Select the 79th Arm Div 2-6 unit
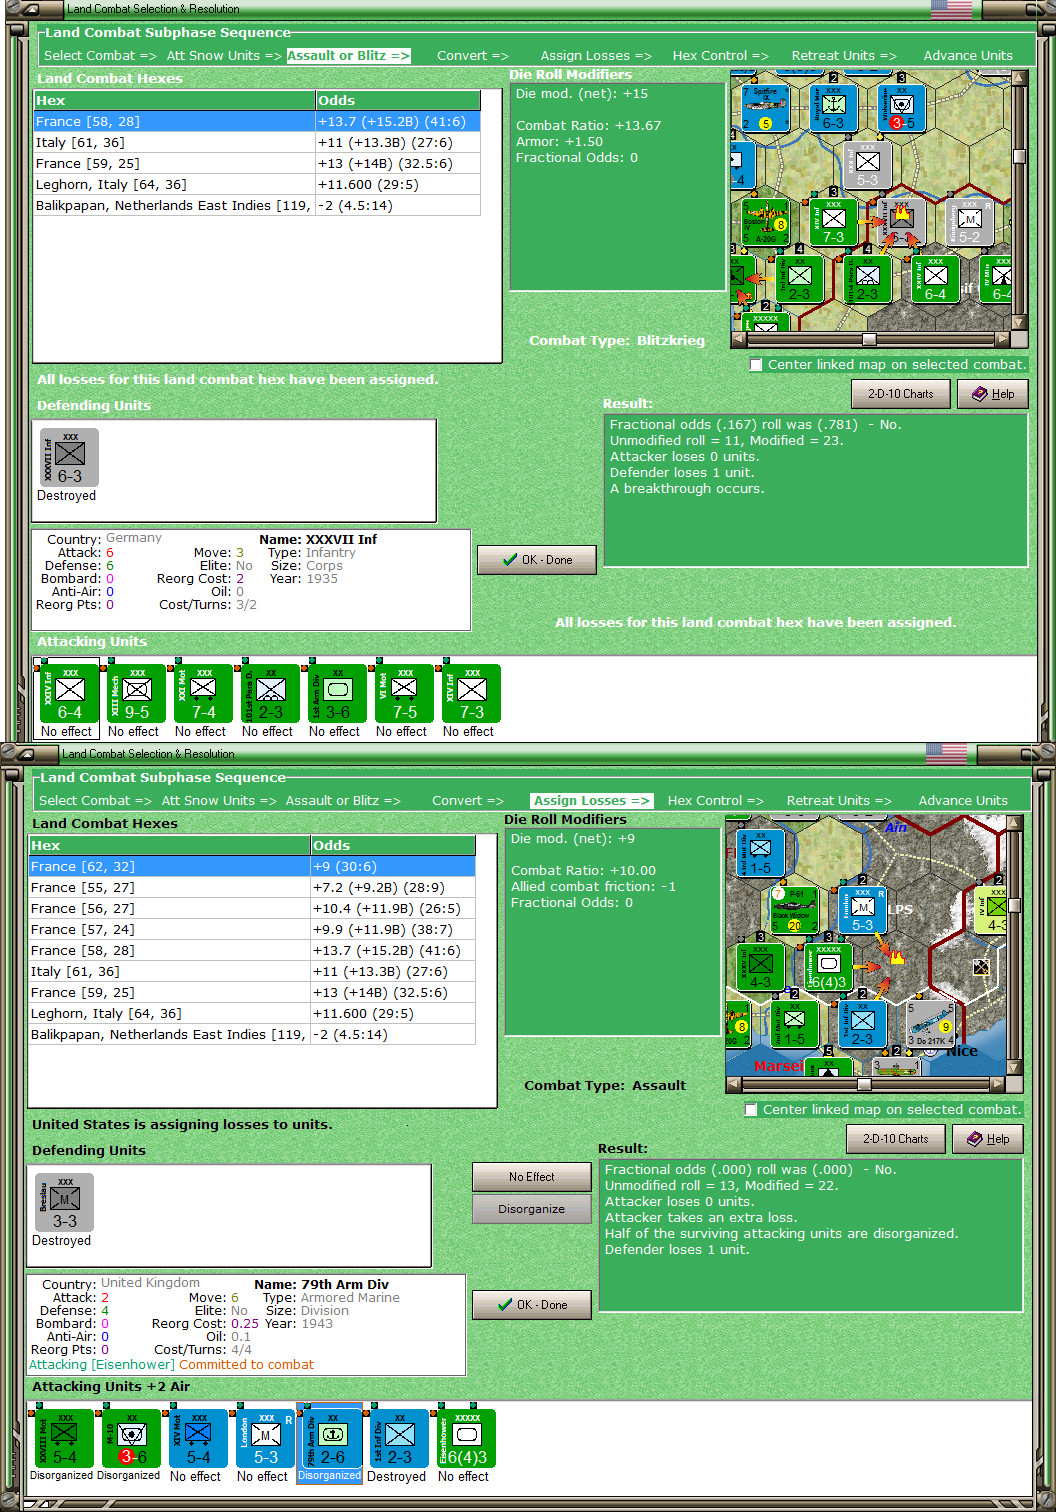 click(x=333, y=1440)
